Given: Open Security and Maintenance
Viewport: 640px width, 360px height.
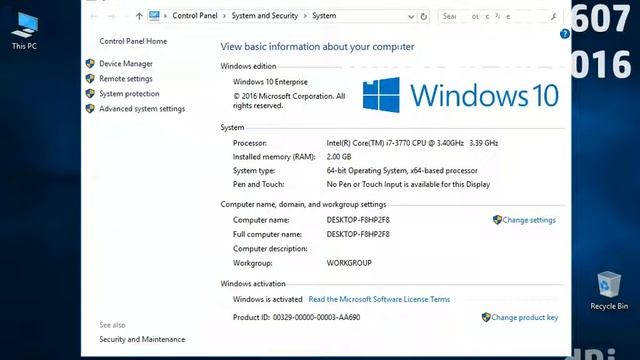Looking at the screenshot, I should (142, 339).
